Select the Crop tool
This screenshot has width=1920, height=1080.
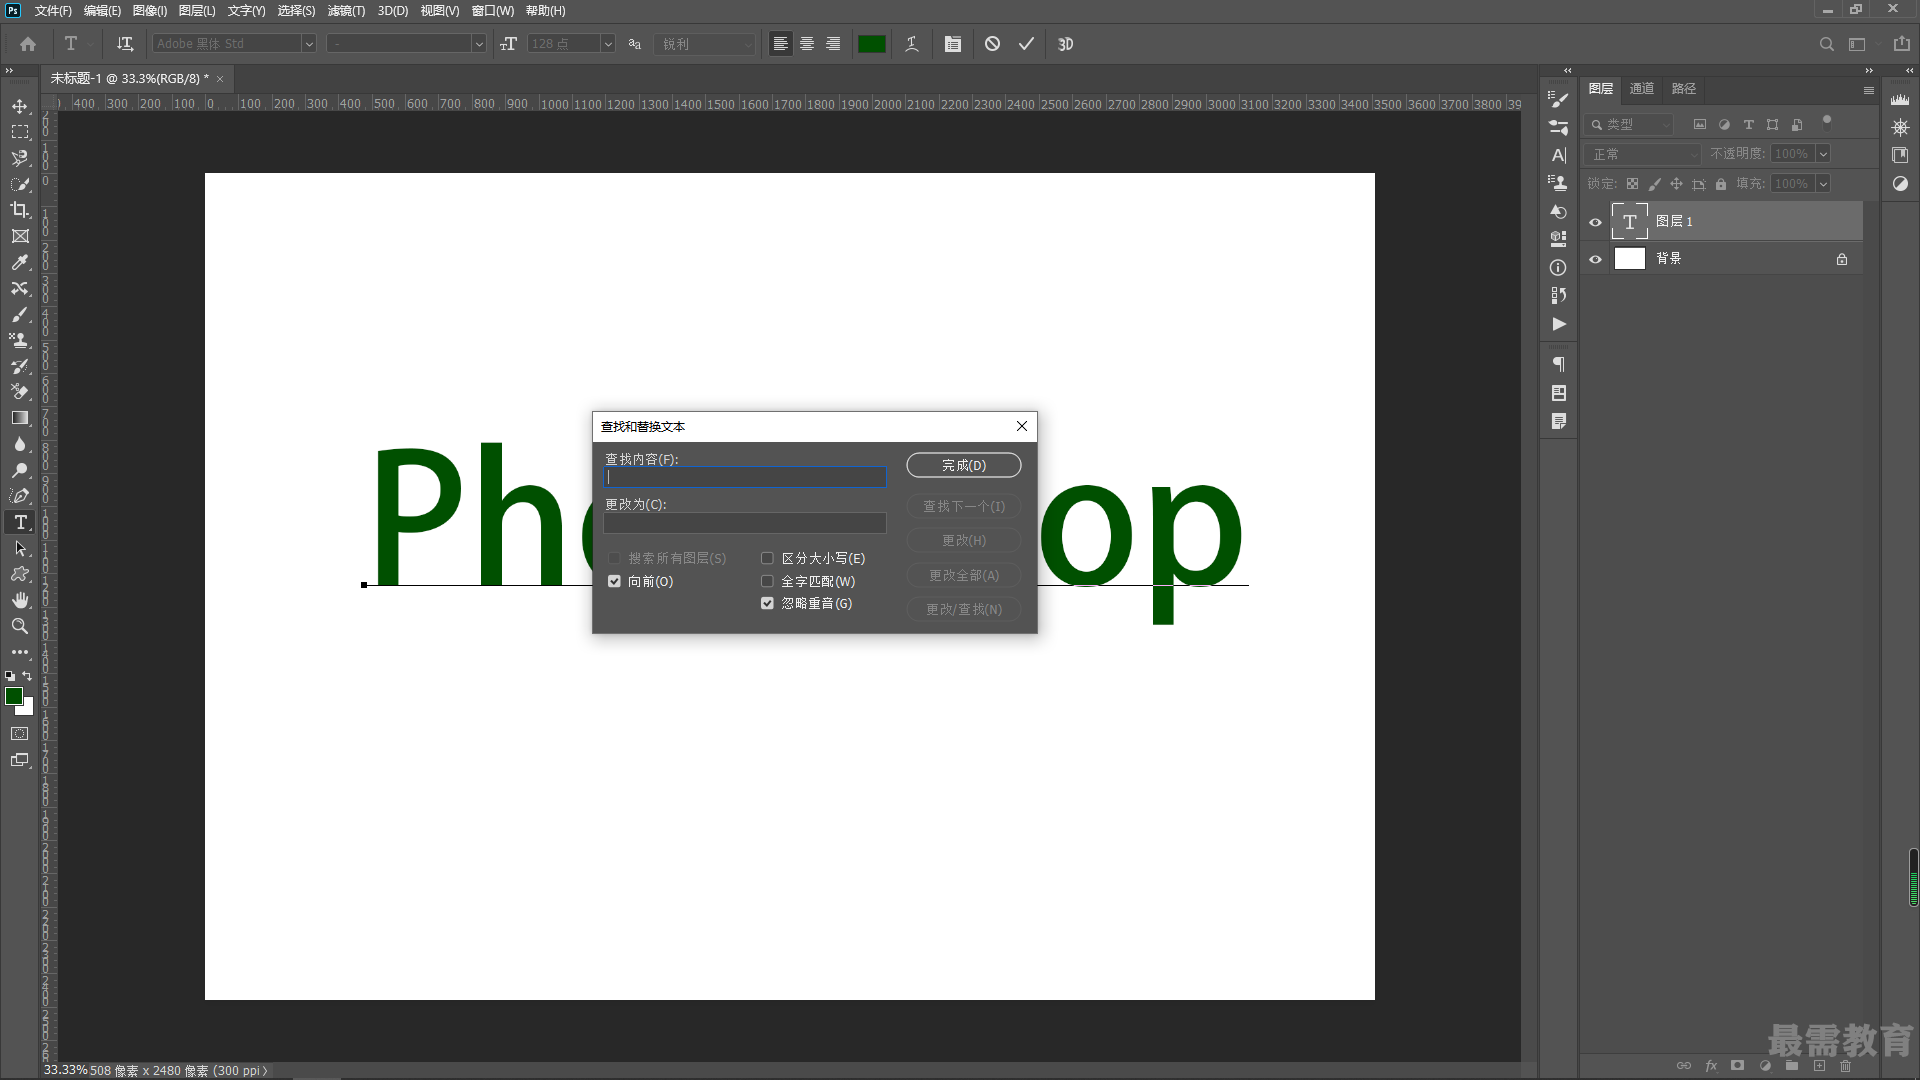pos(20,210)
